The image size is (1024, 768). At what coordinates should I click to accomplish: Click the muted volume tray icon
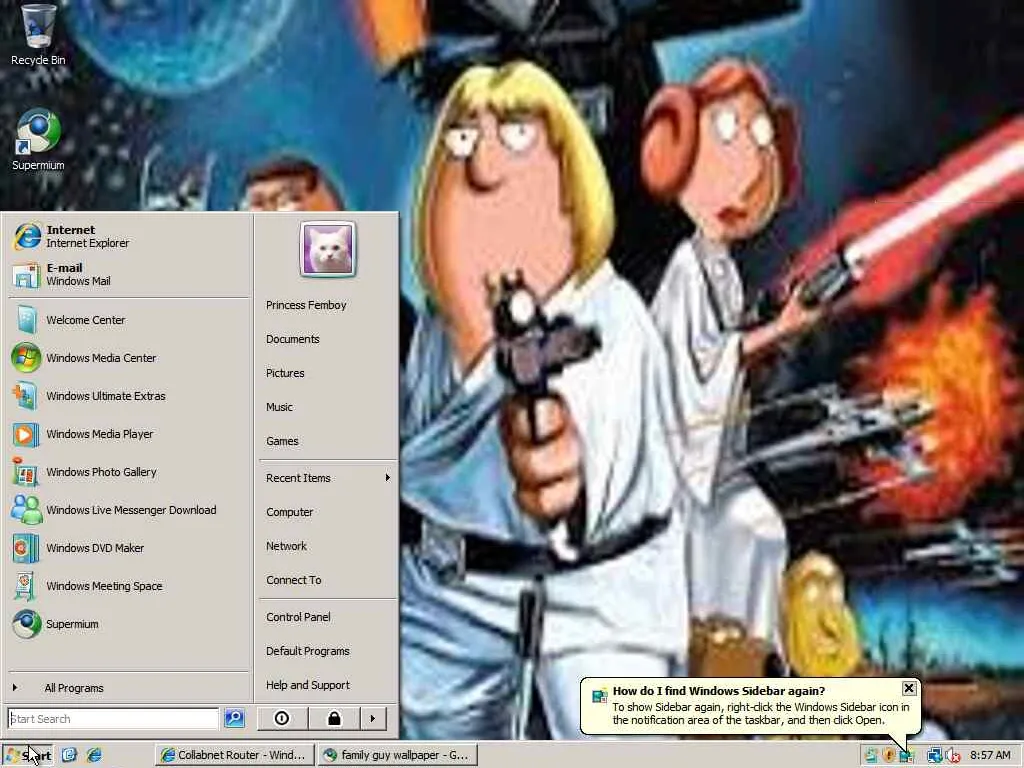(953, 756)
